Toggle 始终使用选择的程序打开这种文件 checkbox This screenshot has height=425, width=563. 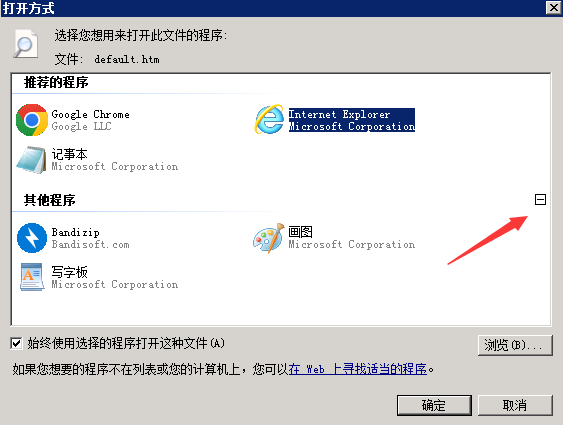[x=16, y=343]
